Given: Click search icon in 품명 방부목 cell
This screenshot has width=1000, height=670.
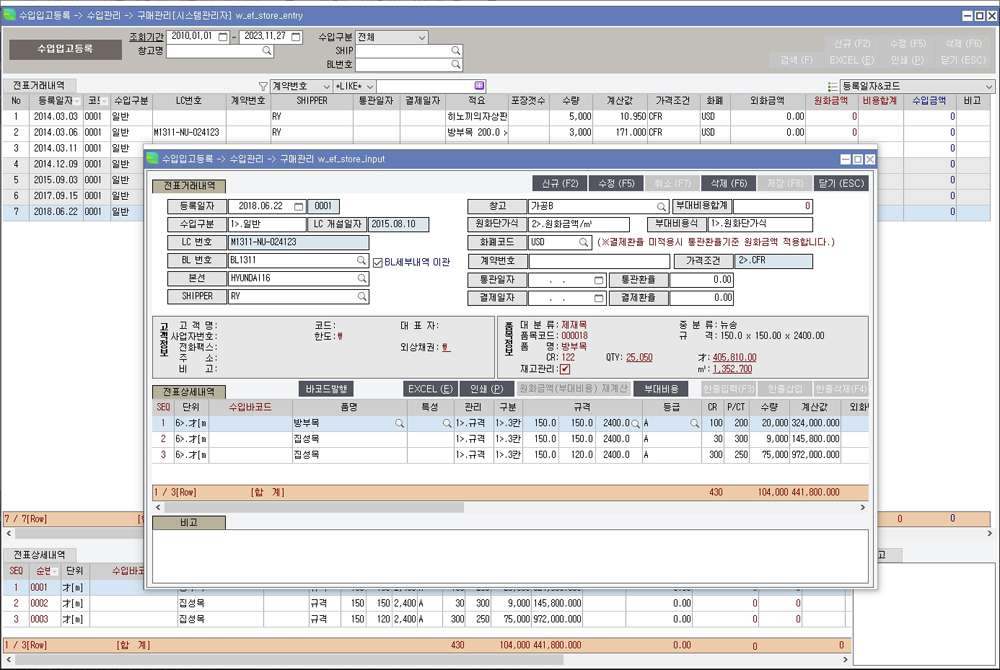Looking at the screenshot, I should pos(399,423).
